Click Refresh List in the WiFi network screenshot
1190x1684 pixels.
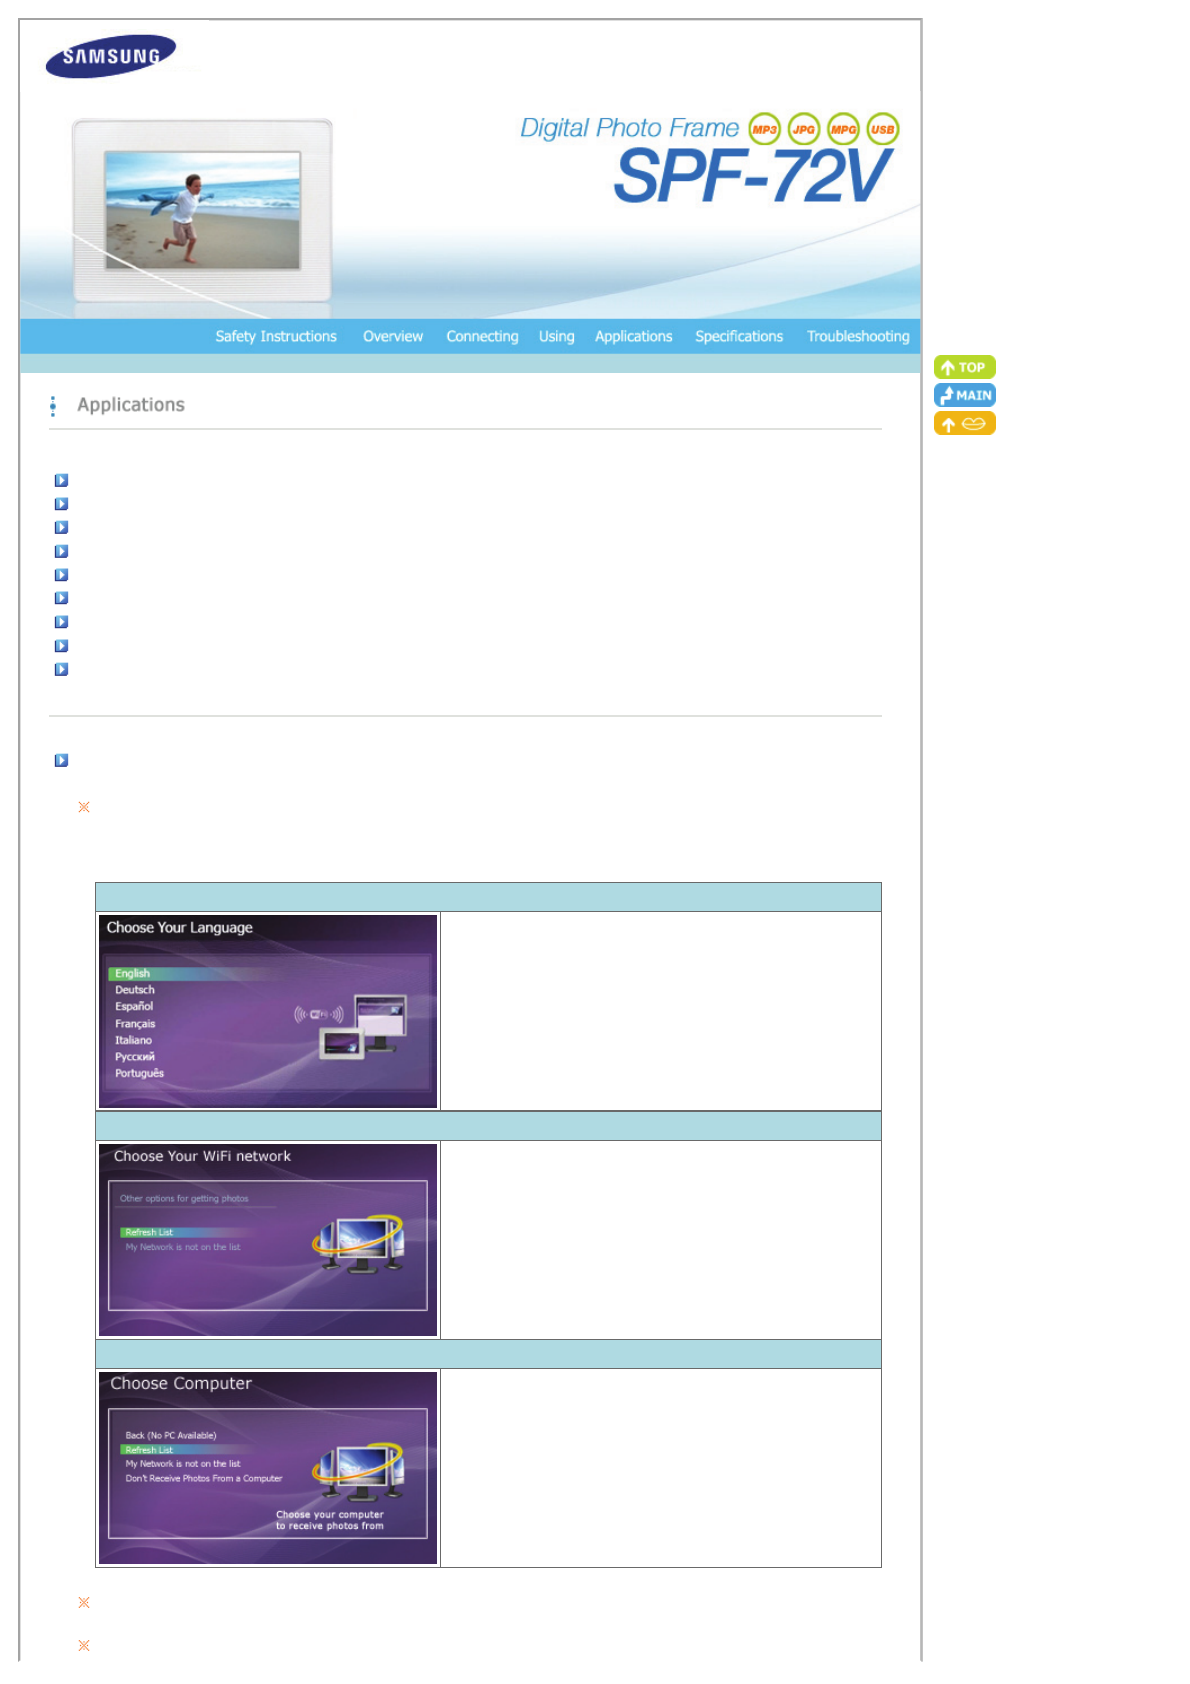point(149,1232)
